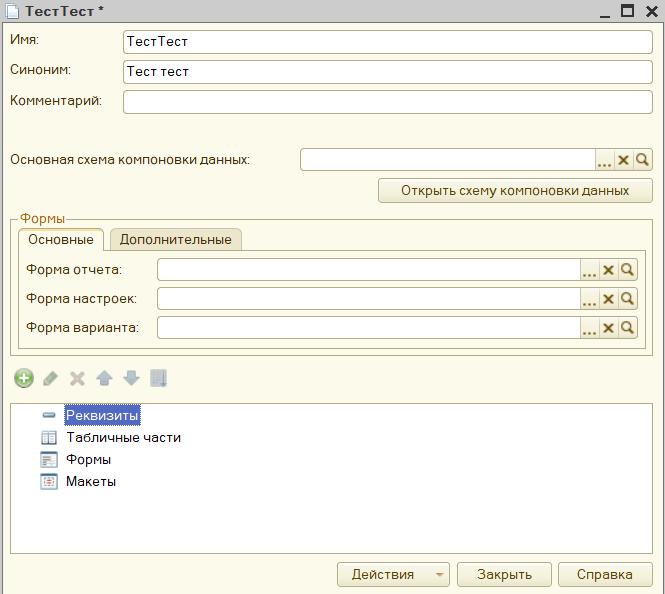Clear the data composition schema field
The height and width of the screenshot is (594, 665).
(623, 160)
